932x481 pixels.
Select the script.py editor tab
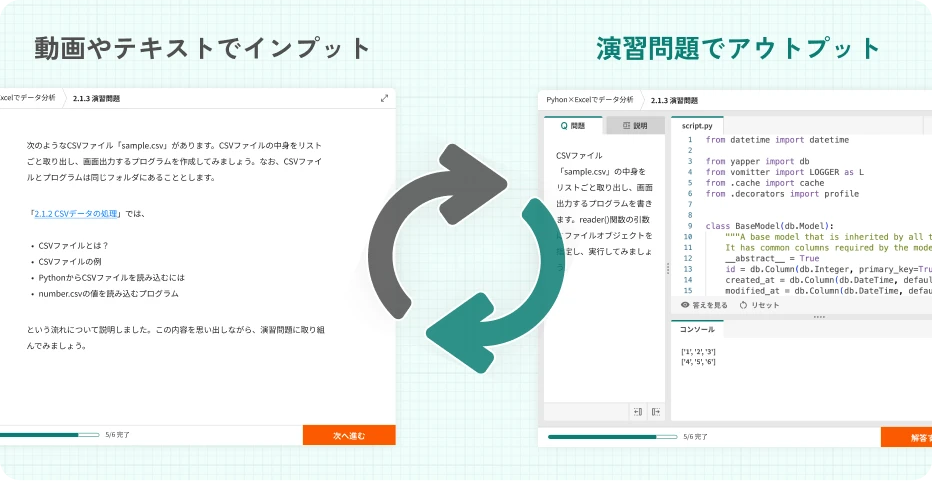(x=697, y=126)
